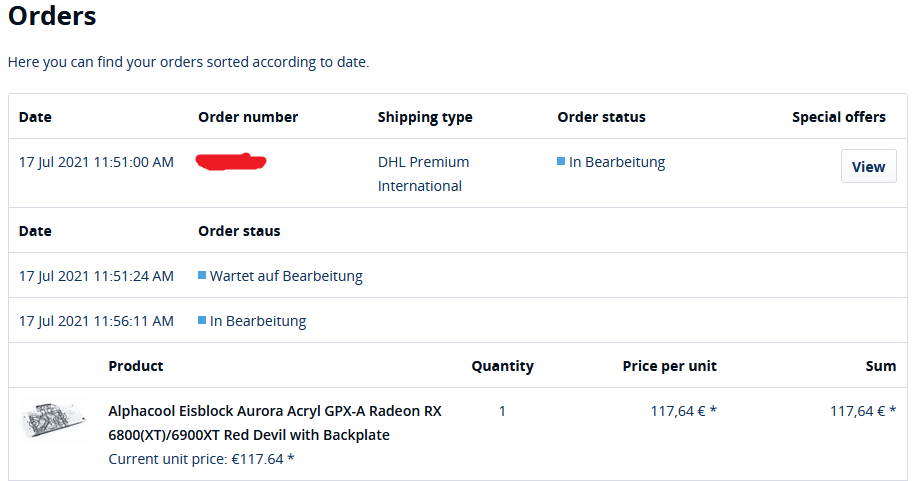Viewport: 915px width, 481px height.
Task: Click the 'Order status' column header
Action: (x=601, y=117)
